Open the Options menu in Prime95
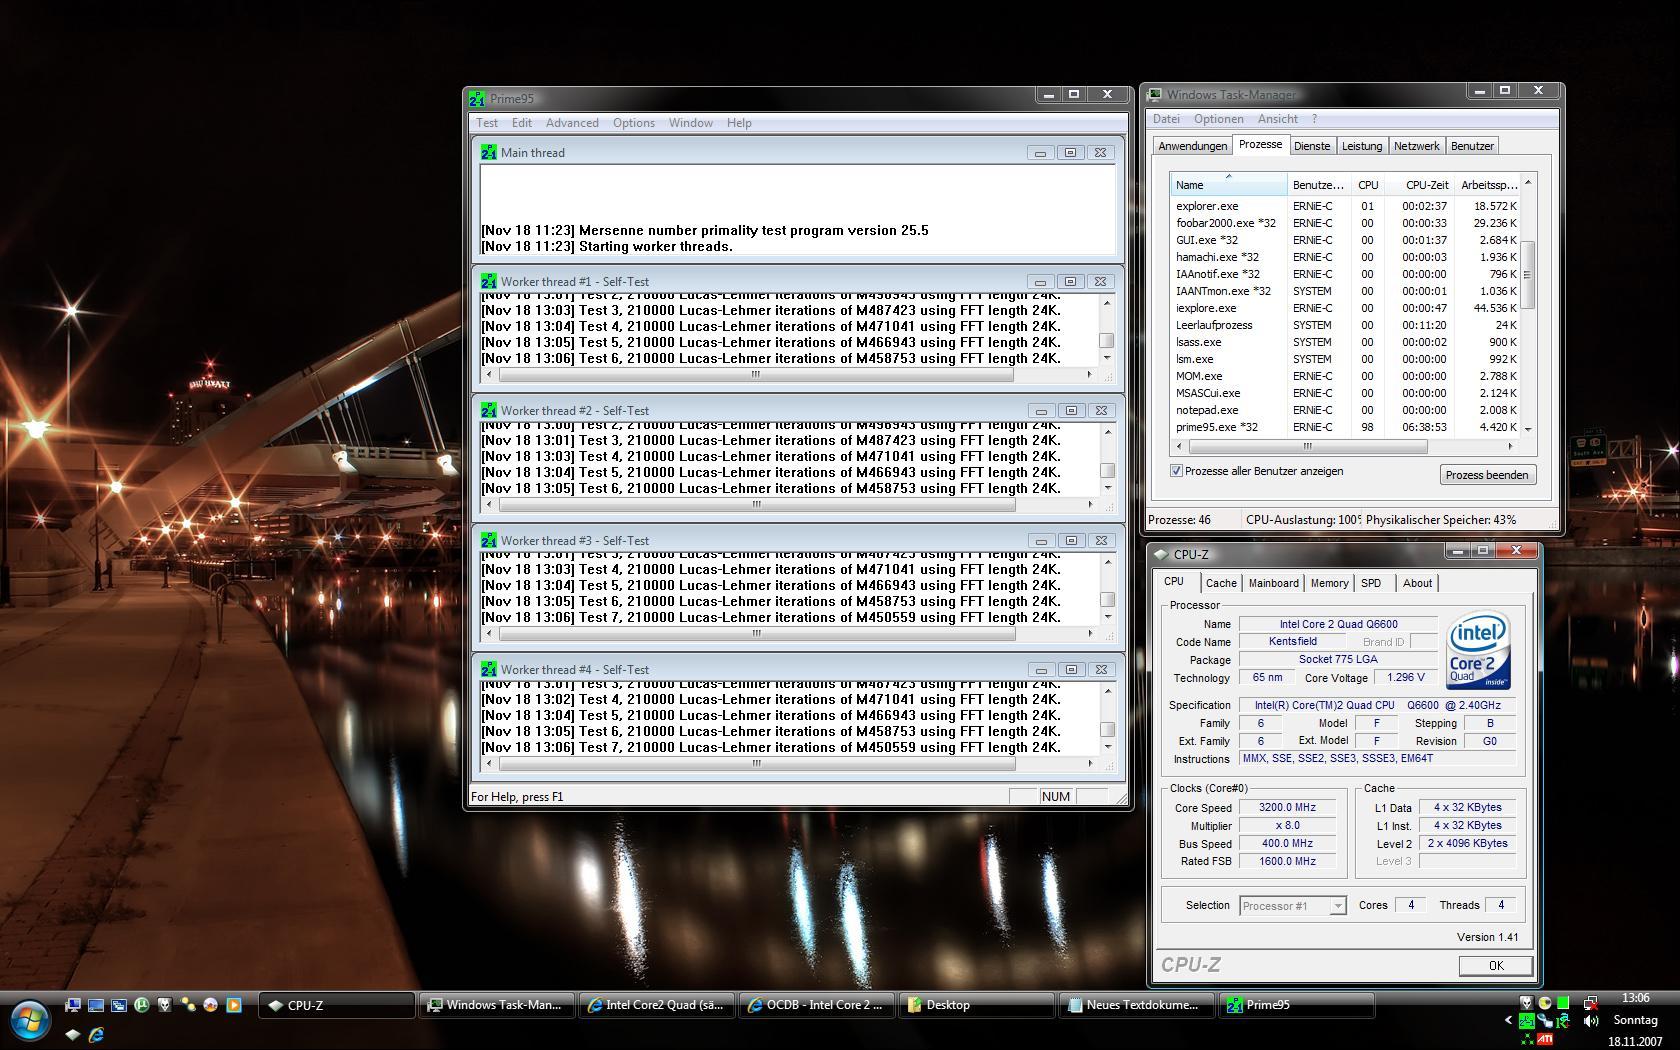Image resolution: width=1680 pixels, height=1050 pixels. (634, 123)
